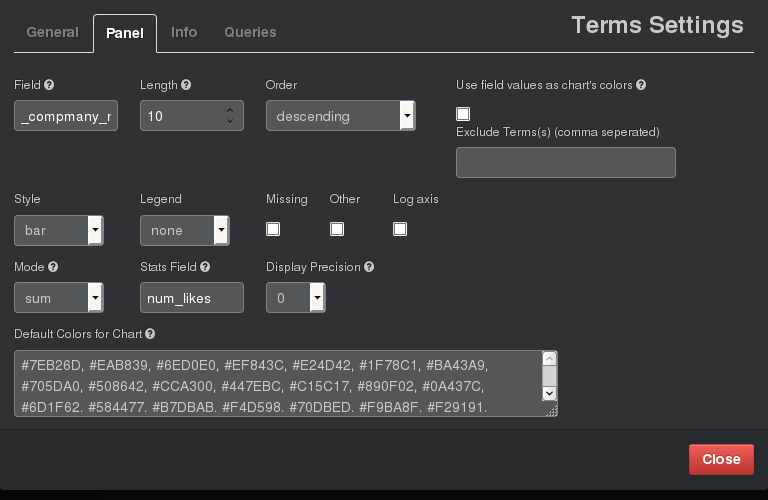Click the 'Log axis' label
This screenshot has height=500, width=768.
pos(415,199)
